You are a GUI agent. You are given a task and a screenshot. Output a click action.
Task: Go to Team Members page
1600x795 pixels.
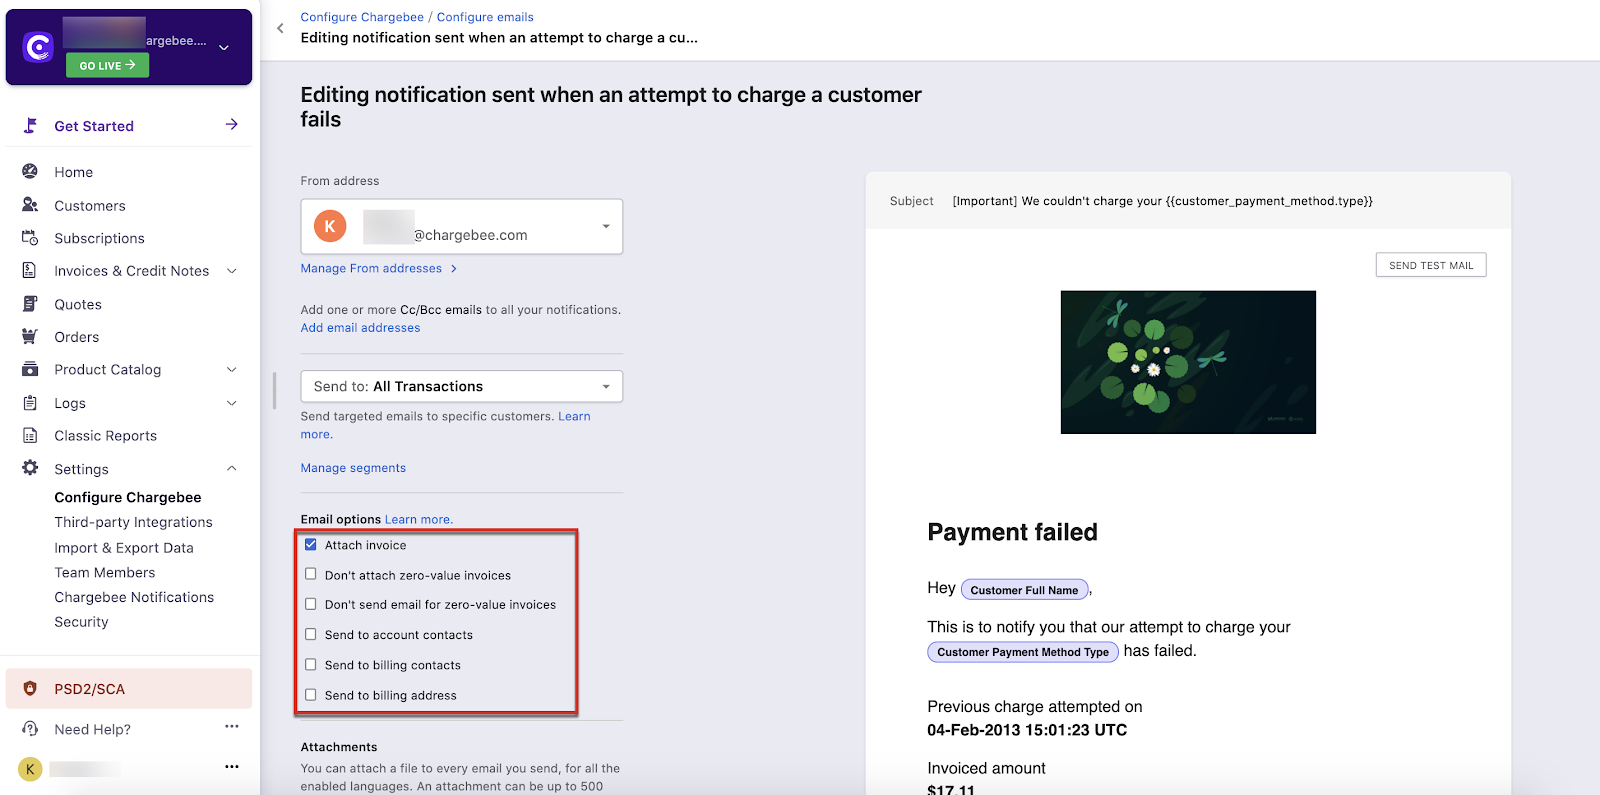(x=105, y=573)
